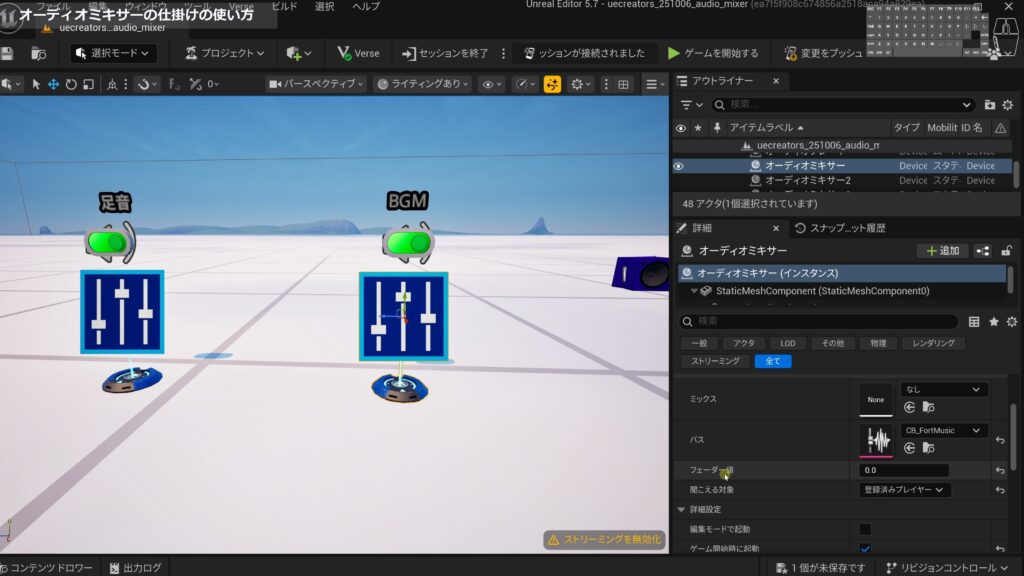Open the Verse button in the toolbar
The height and width of the screenshot is (576, 1024).
pyautogui.click(x=358, y=53)
